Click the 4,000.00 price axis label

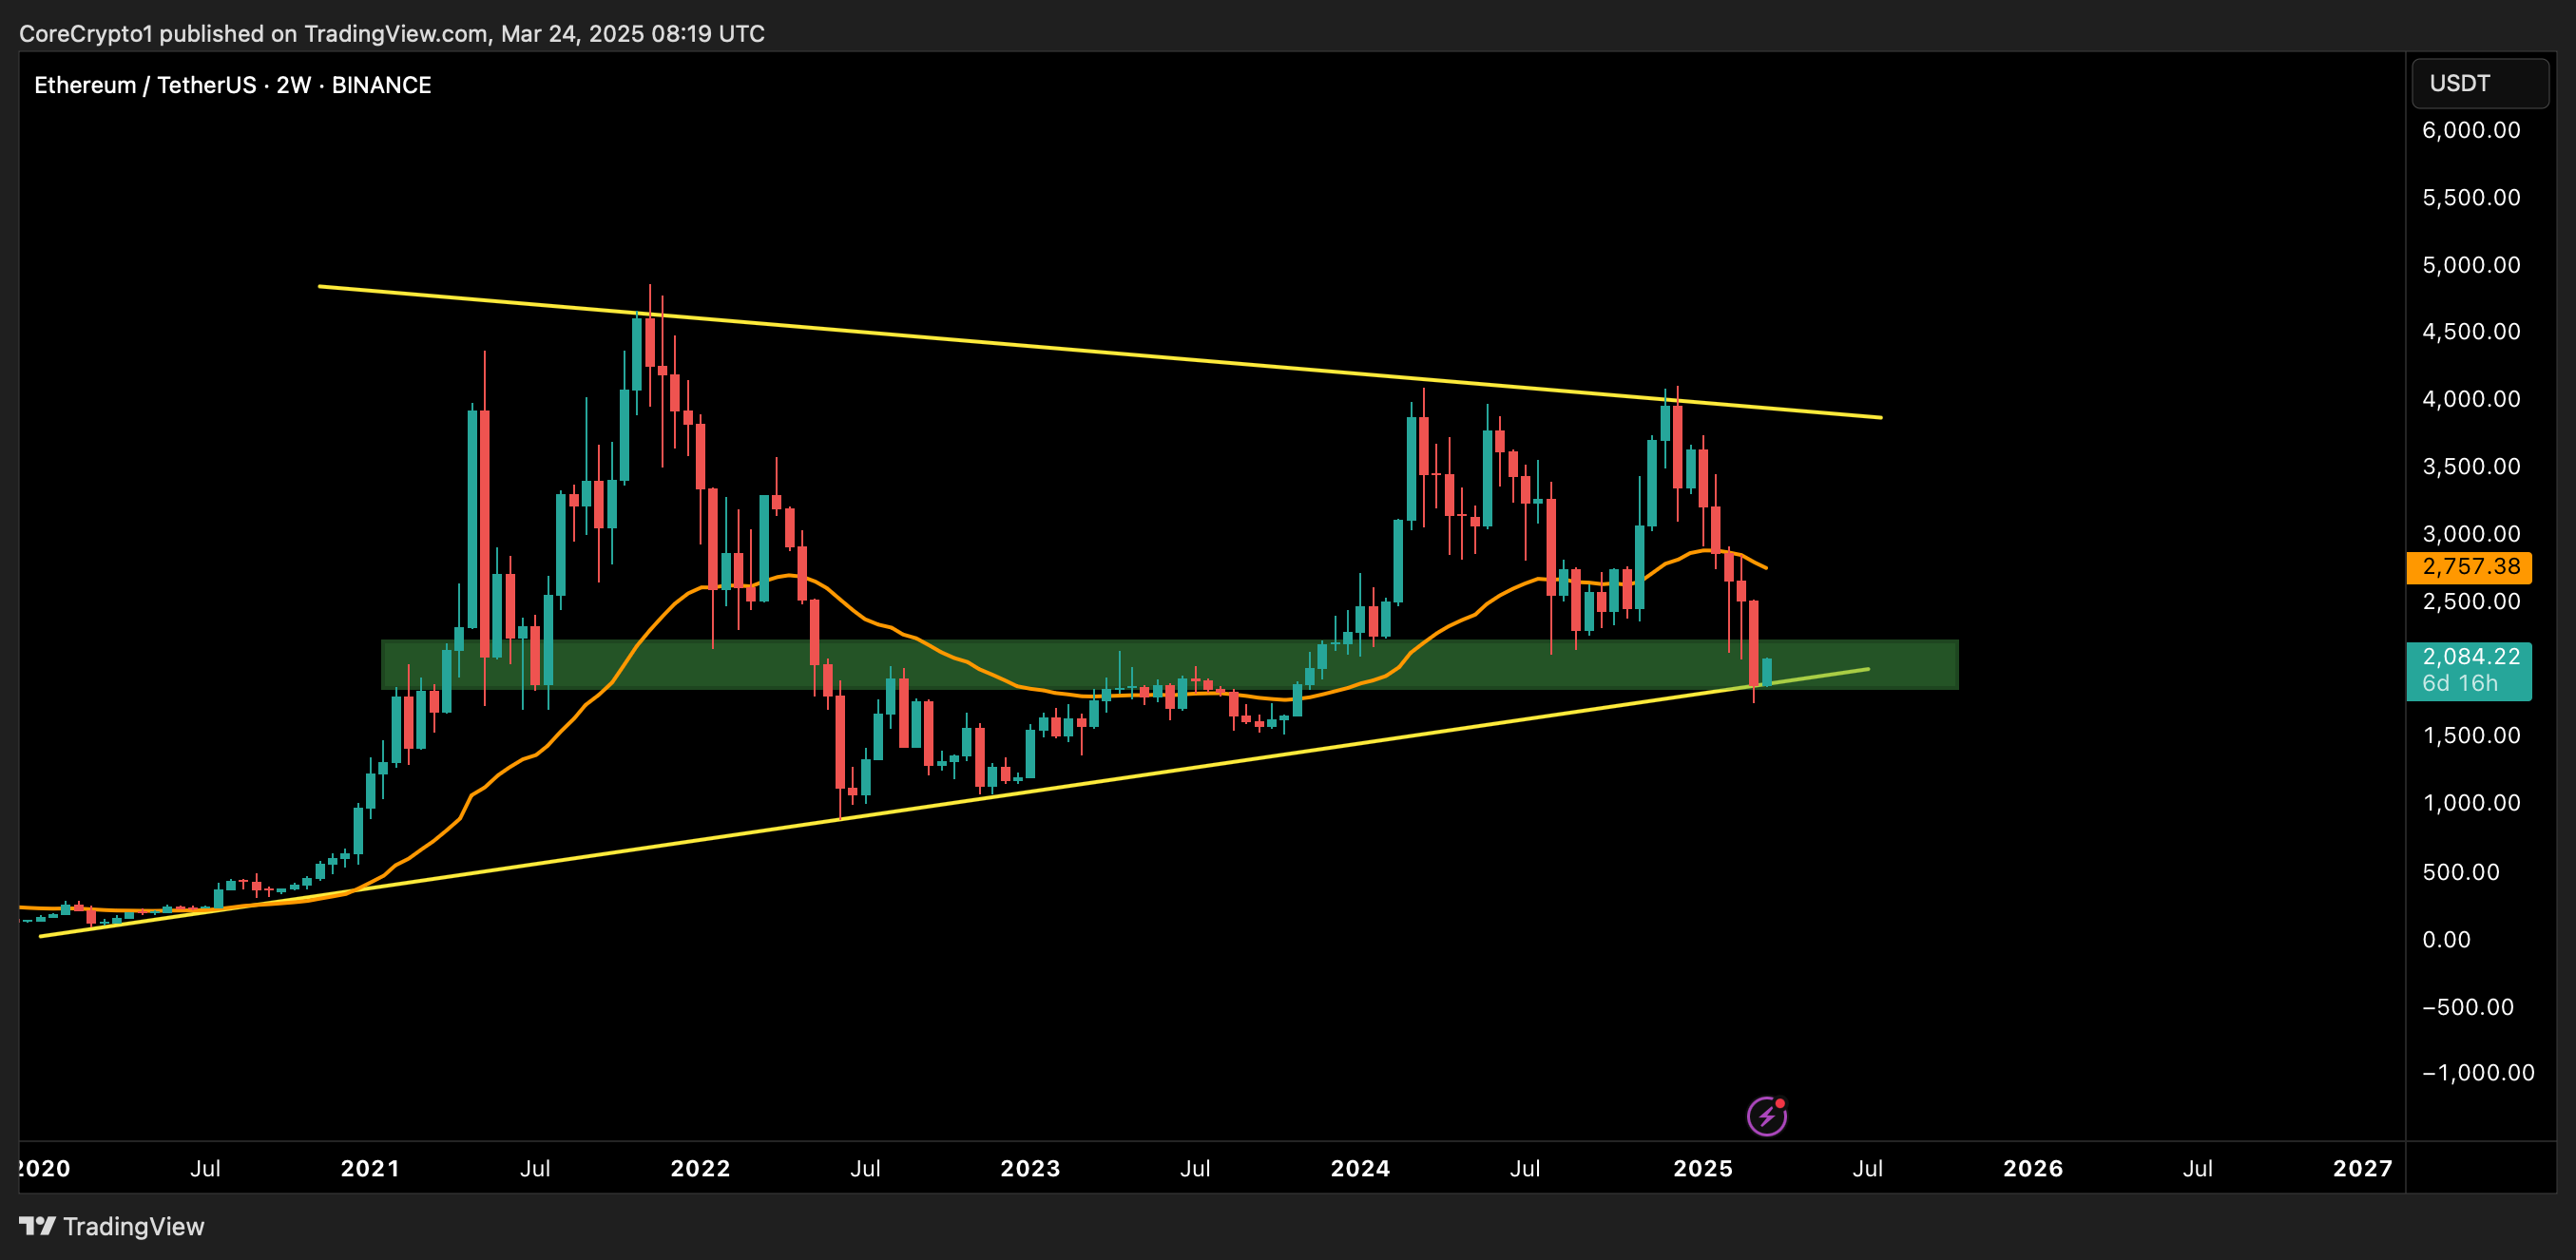coord(2471,399)
